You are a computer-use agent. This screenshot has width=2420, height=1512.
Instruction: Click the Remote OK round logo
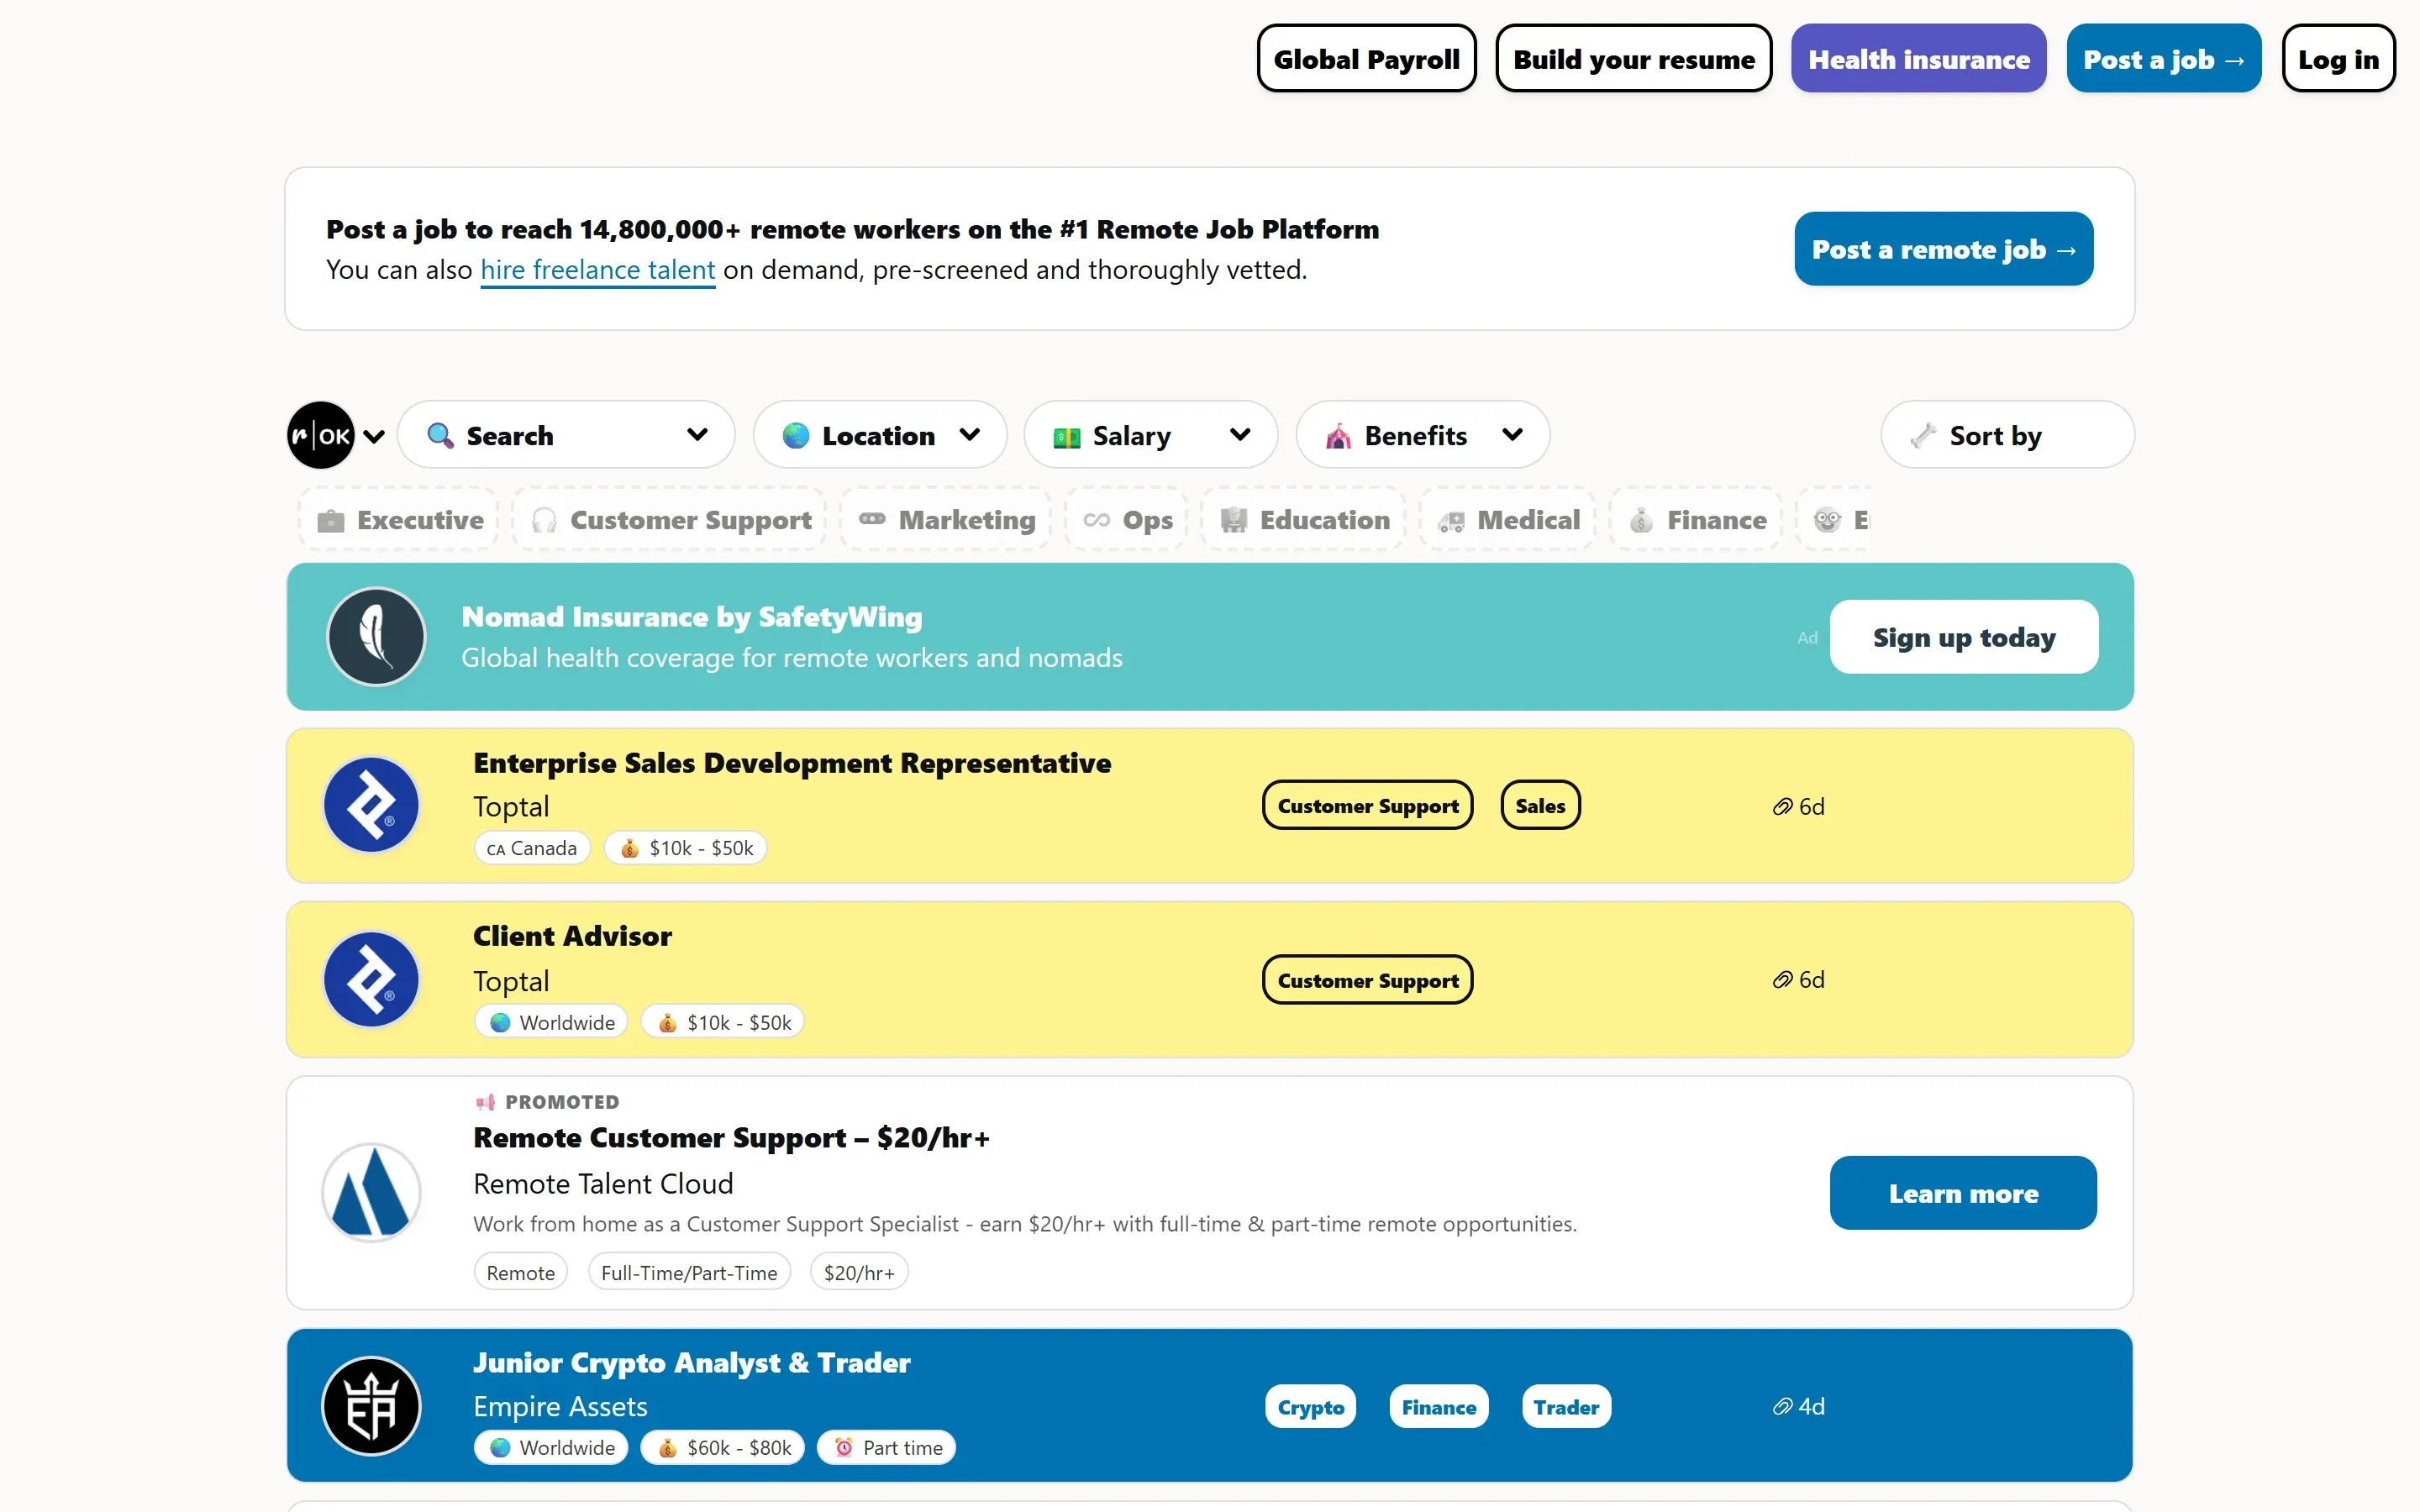point(321,435)
